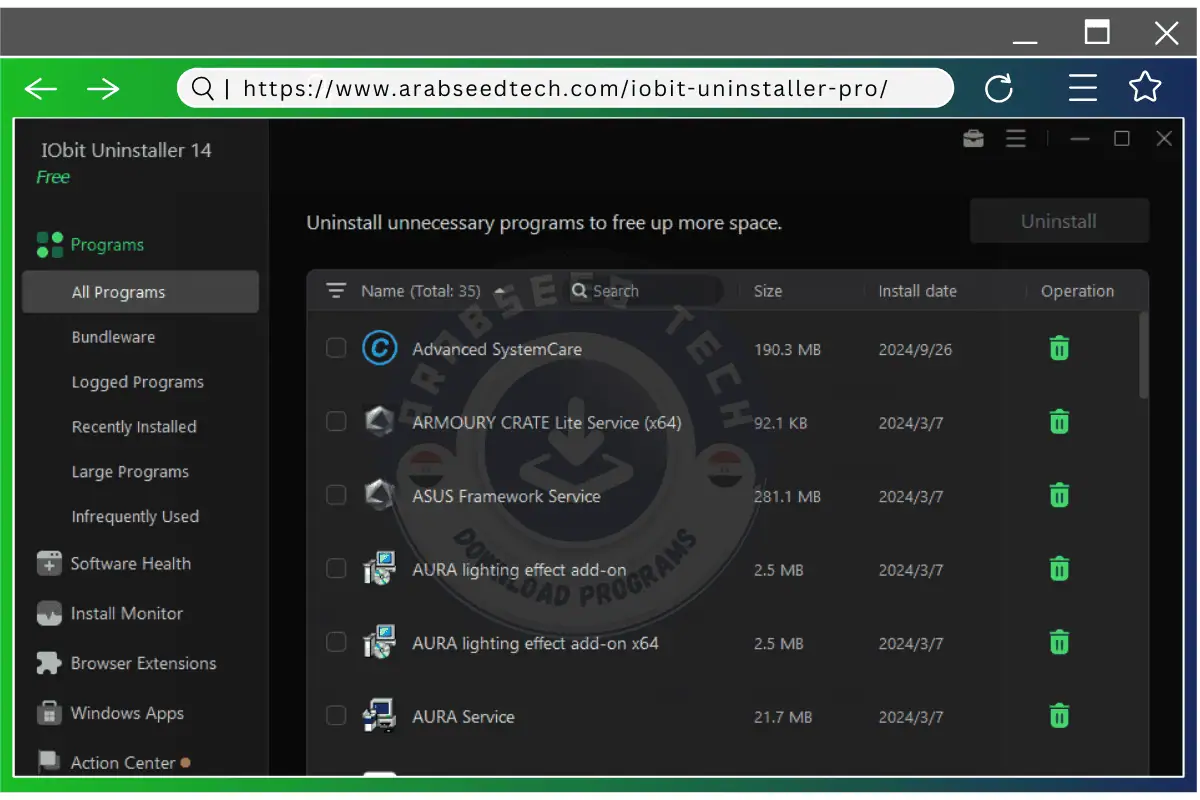Open the hamburger menu icon near title bar
This screenshot has height=800, width=1200.
click(1016, 139)
